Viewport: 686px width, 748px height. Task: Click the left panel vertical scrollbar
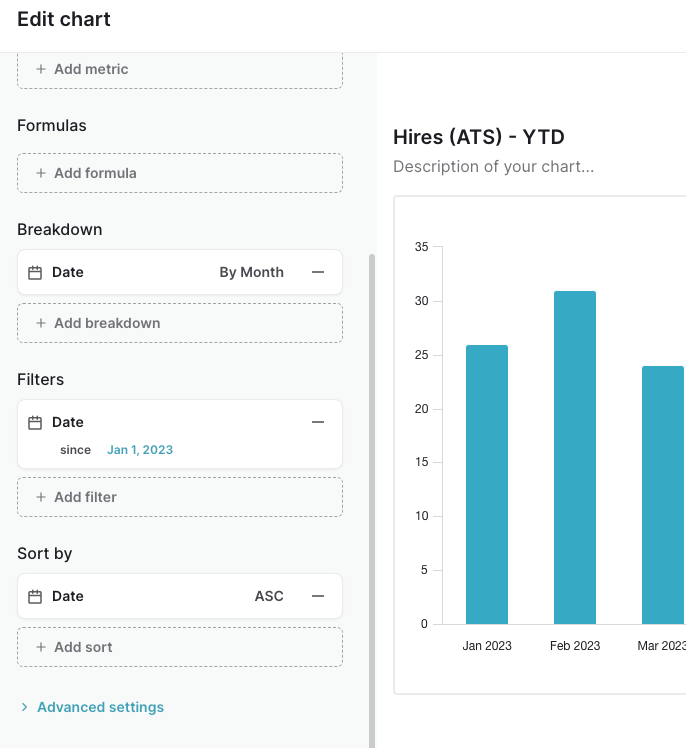[x=372, y=501]
